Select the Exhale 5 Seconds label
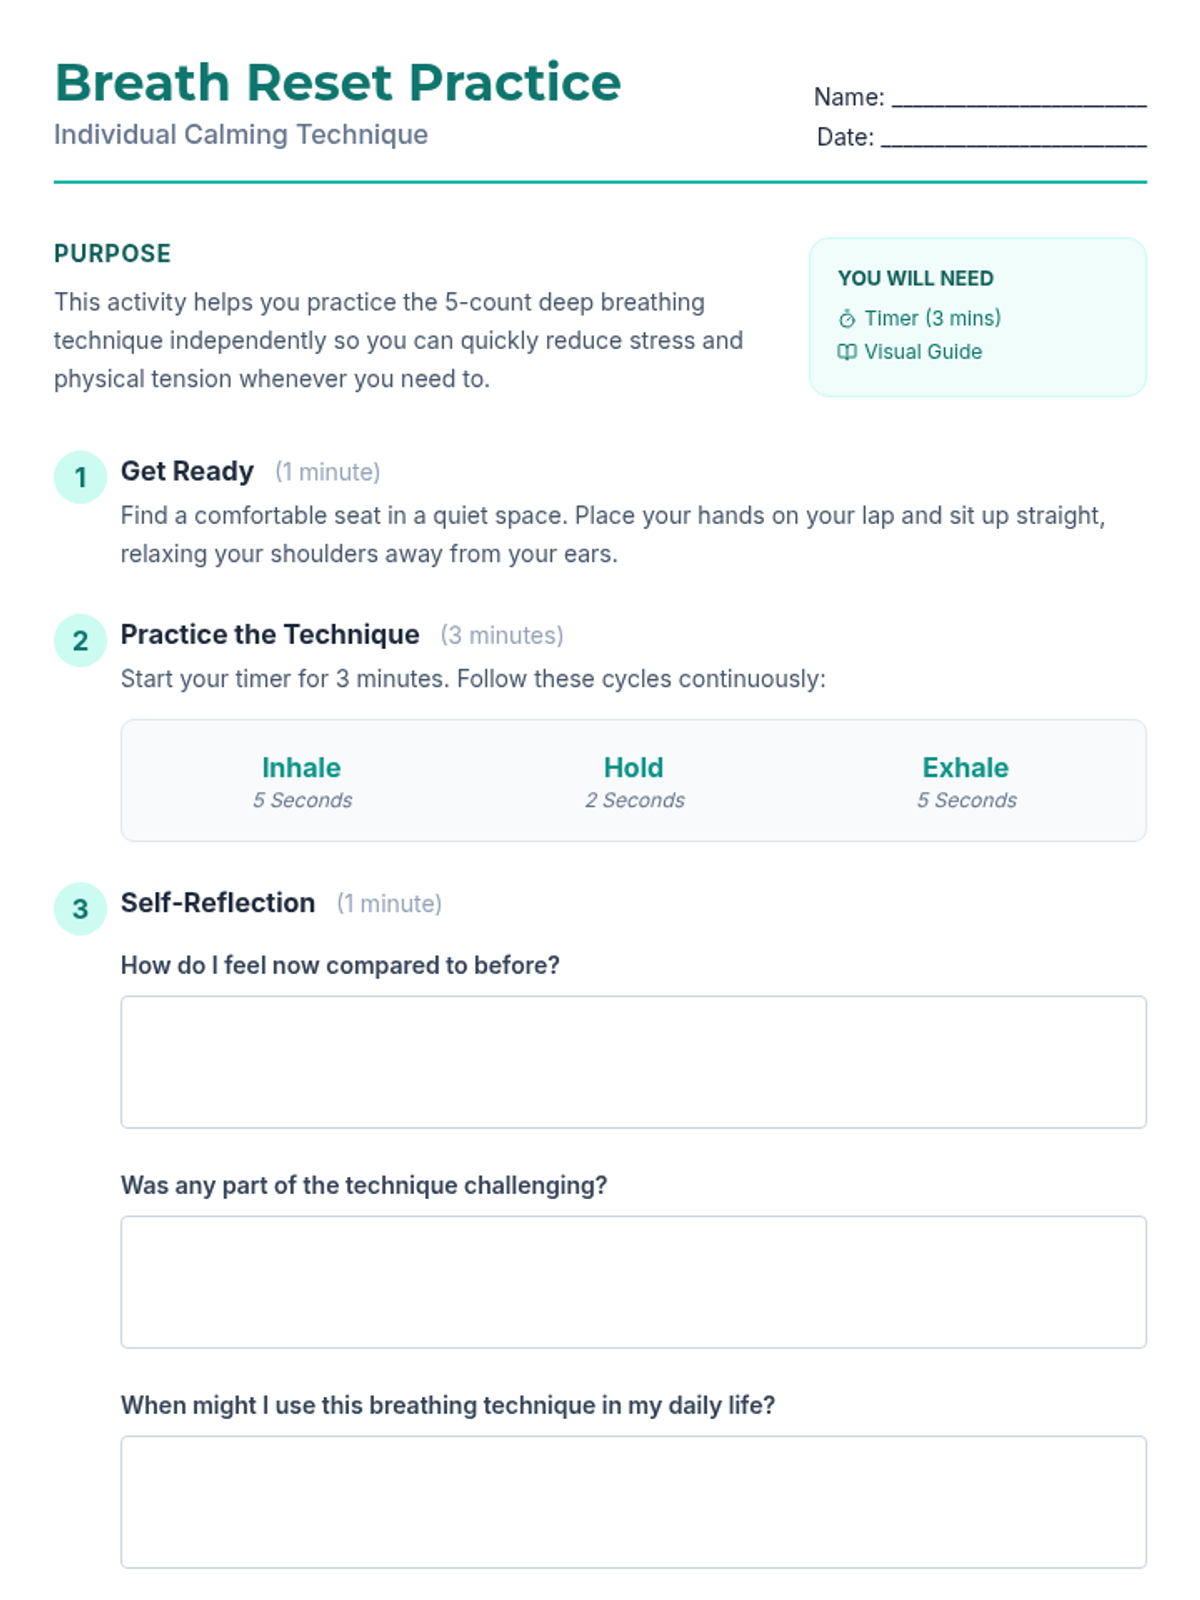 [x=966, y=782]
